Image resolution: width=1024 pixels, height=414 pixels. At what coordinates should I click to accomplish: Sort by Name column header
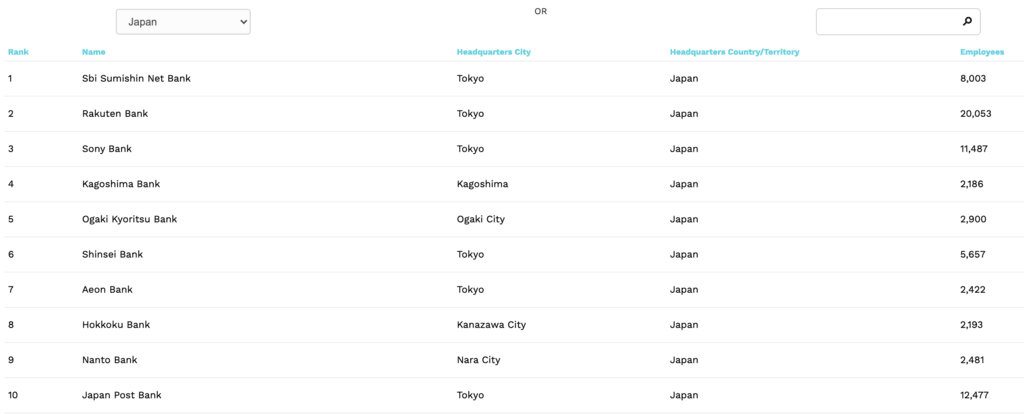pos(93,52)
